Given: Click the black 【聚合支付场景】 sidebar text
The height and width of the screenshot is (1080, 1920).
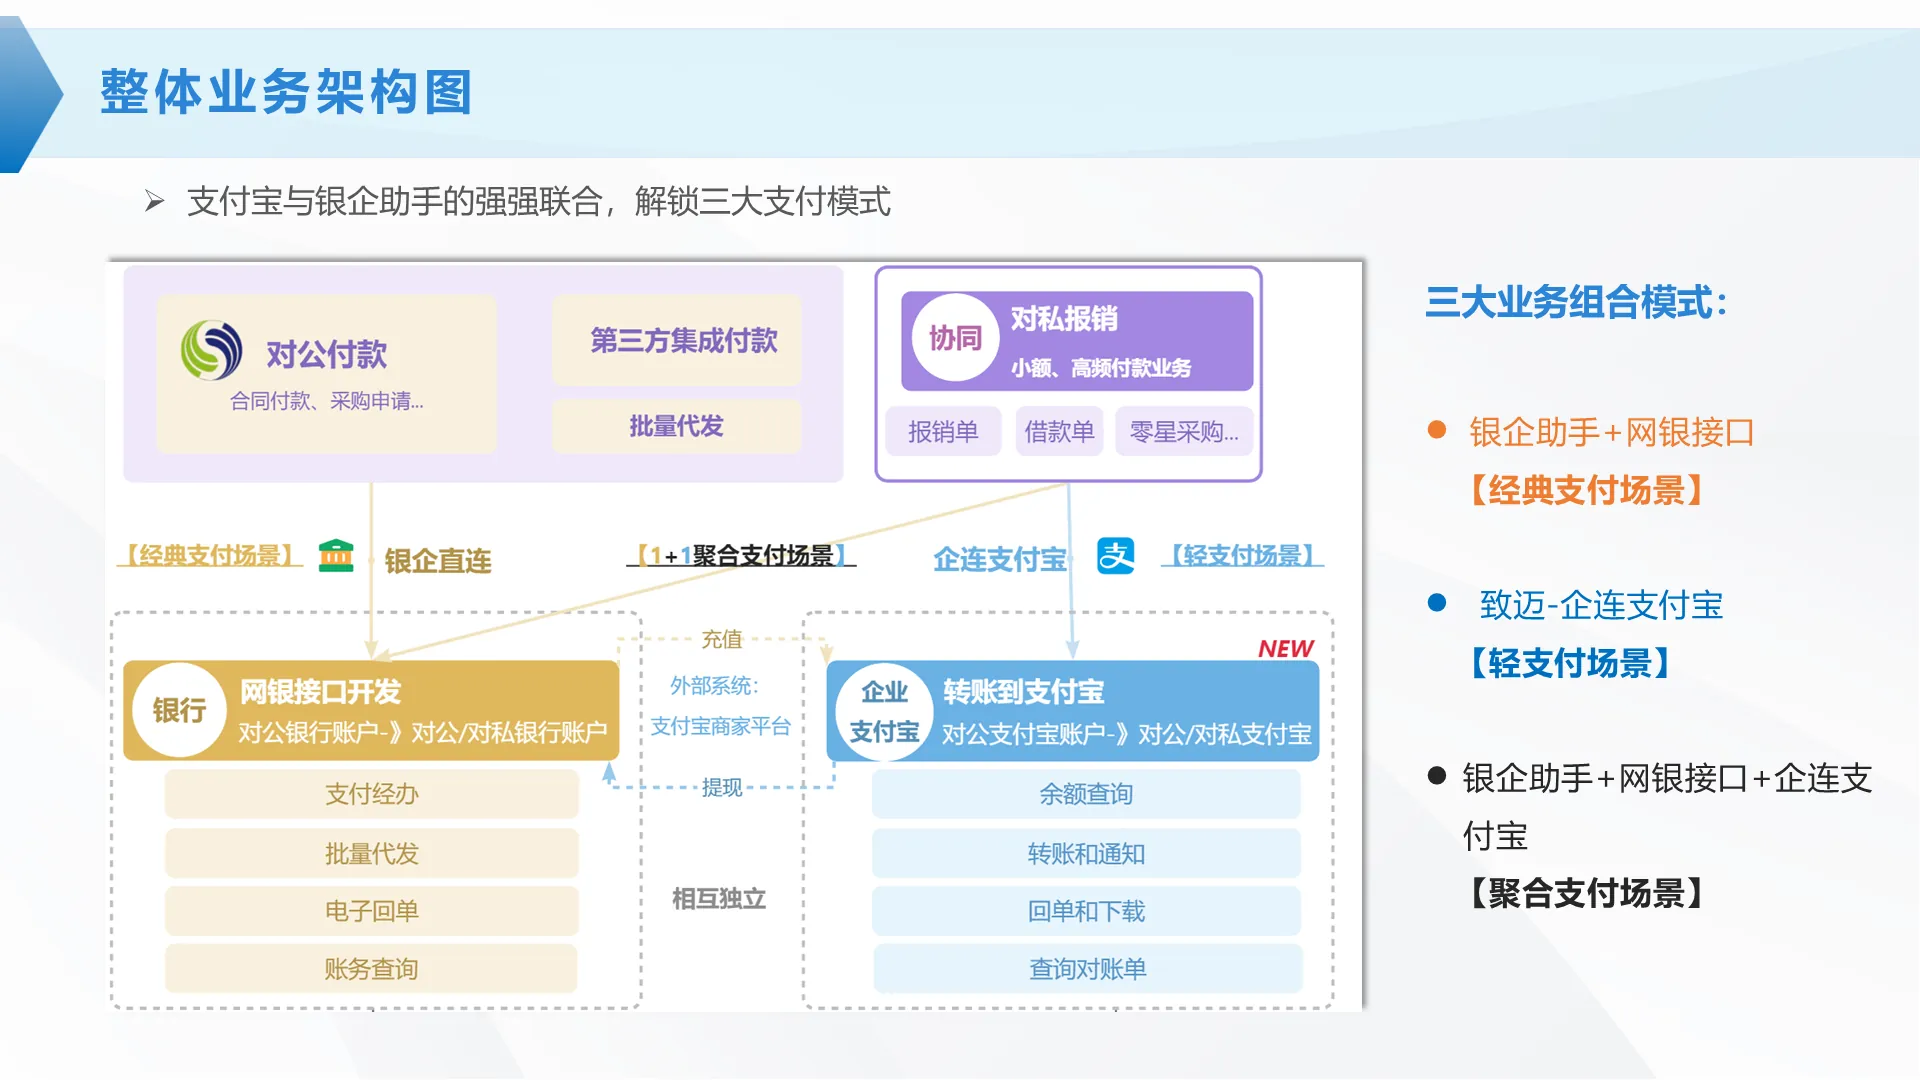Looking at the screenshot, I should click(x=1586, y=893).
